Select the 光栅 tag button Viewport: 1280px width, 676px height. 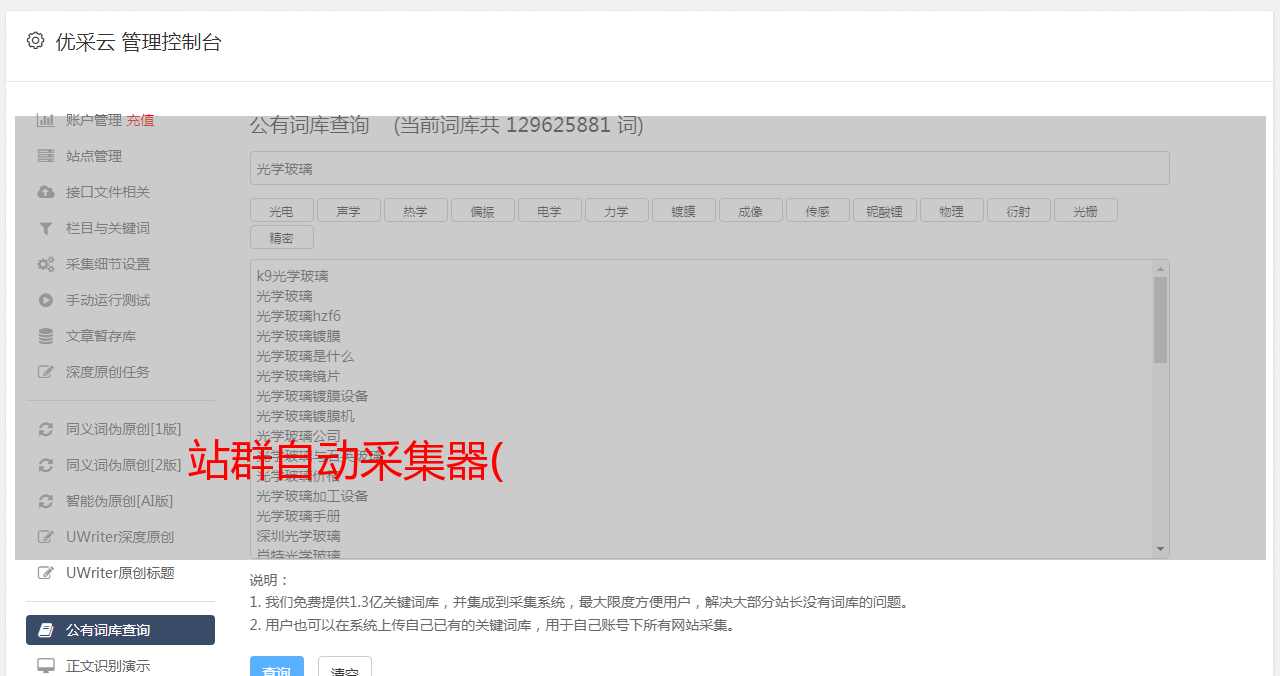[1086, 210]
